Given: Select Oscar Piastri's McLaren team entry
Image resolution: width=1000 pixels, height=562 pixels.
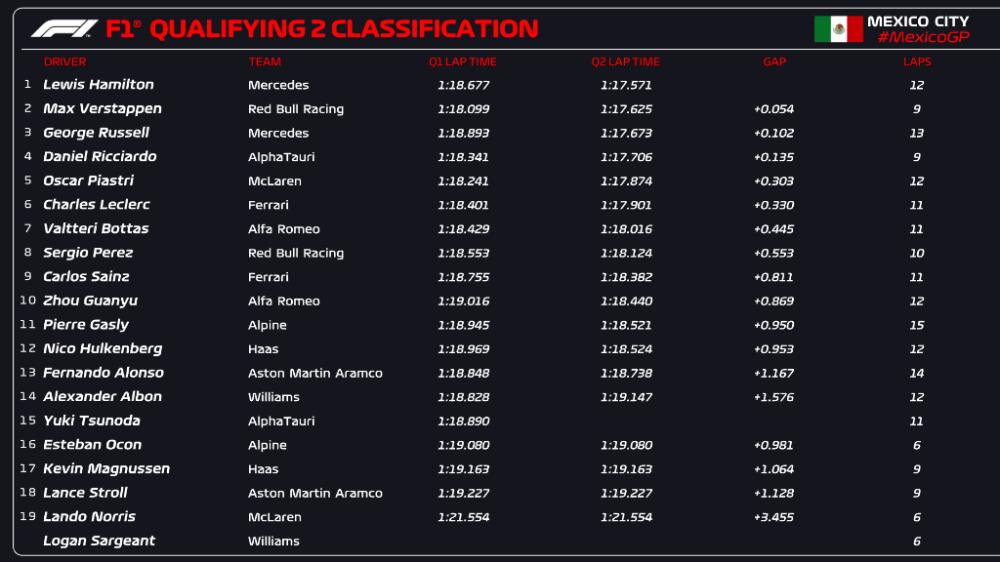Looking at the screenshot, I should click(x=274, y=181).
